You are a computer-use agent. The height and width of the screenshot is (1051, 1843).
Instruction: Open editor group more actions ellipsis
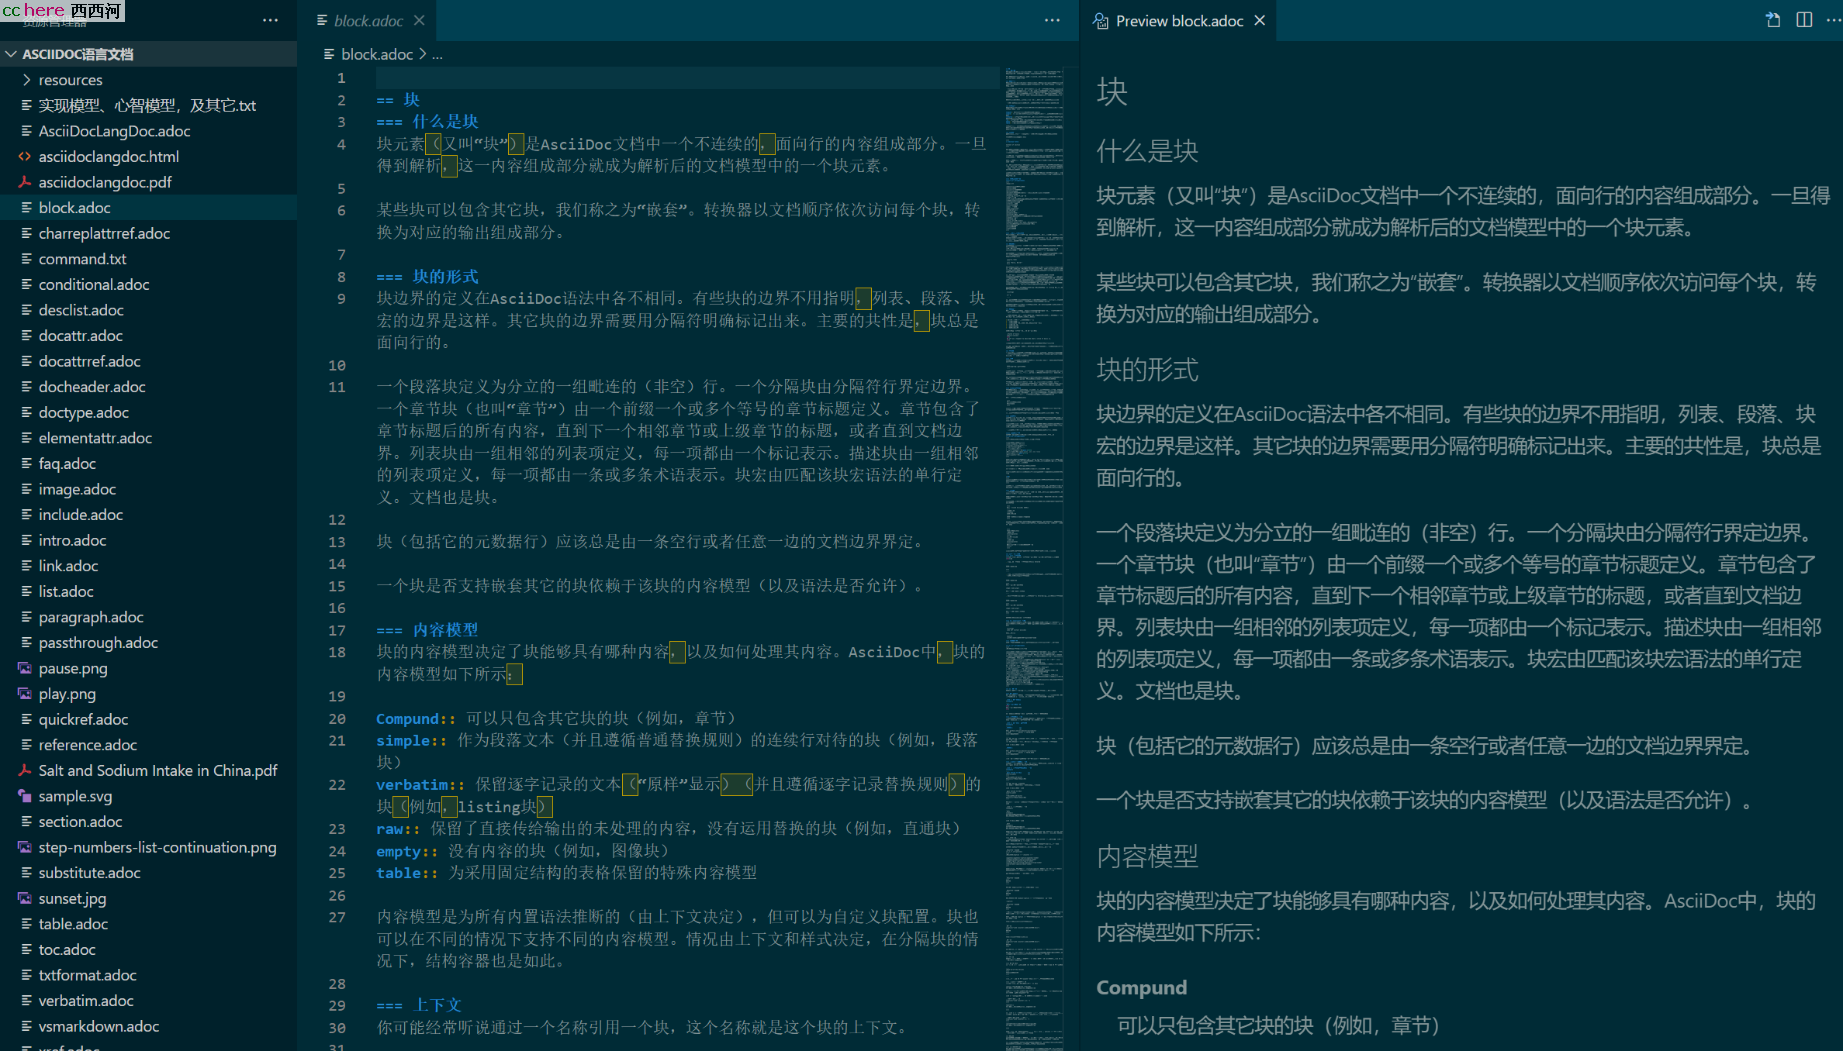[x=1052, y=20]
